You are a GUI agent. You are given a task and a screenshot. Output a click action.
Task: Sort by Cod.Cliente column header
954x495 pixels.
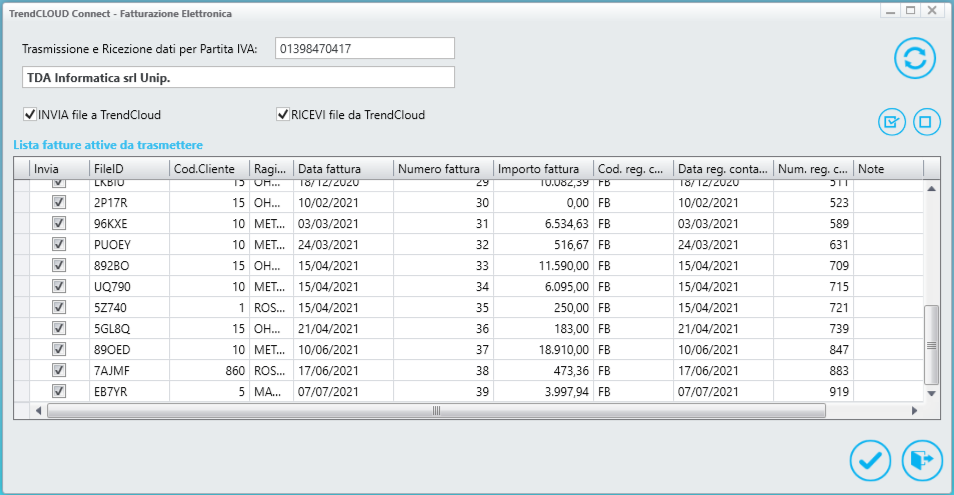pyautogui.click(x=209, y=168)
